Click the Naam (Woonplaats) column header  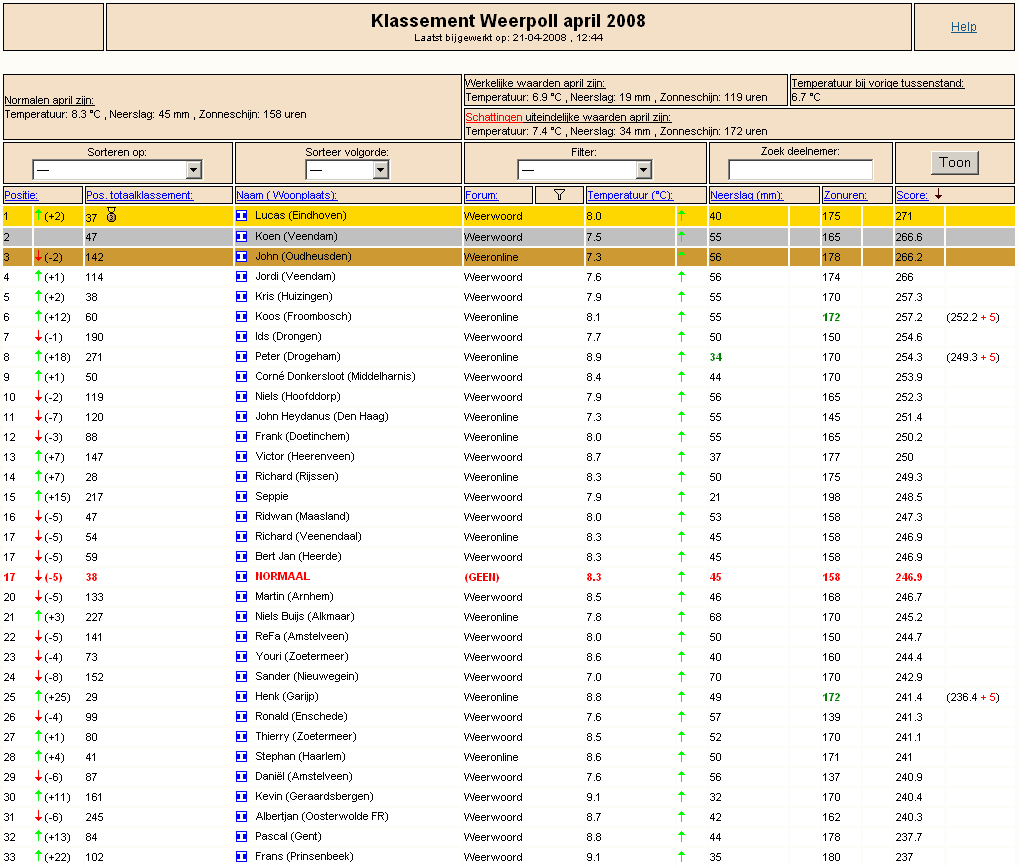pos(286,195)
